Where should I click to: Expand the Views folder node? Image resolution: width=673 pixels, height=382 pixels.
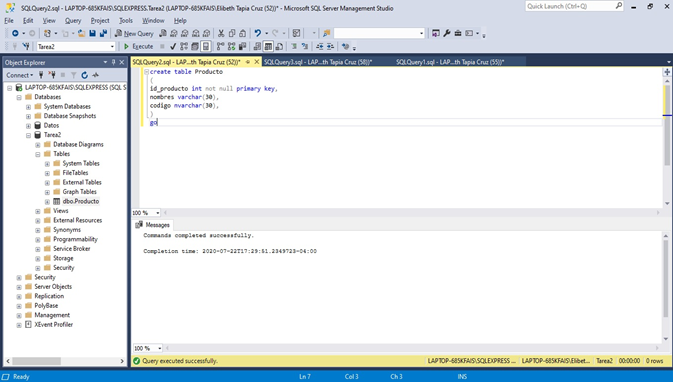coord(38,211)
